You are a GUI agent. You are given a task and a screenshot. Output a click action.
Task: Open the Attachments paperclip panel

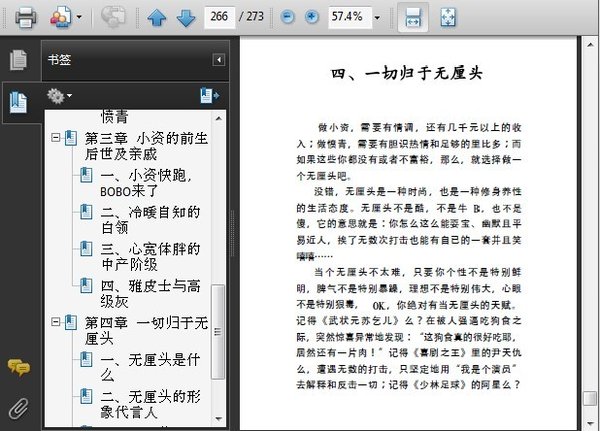pyautogui.click(x=18, y=408)
